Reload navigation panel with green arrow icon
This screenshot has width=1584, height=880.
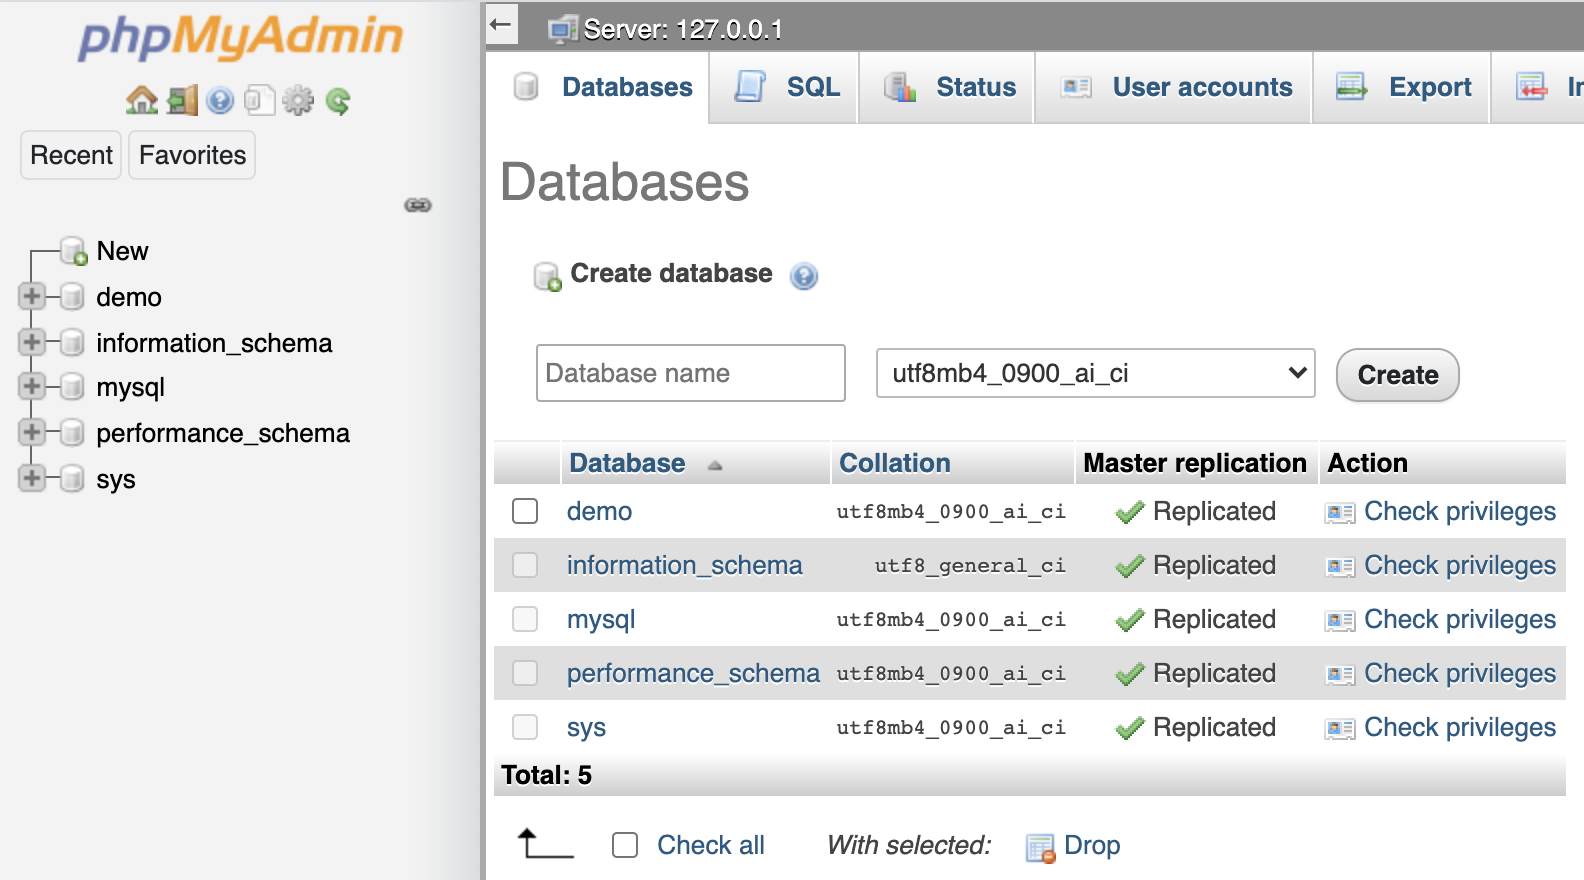click(338, 101)
